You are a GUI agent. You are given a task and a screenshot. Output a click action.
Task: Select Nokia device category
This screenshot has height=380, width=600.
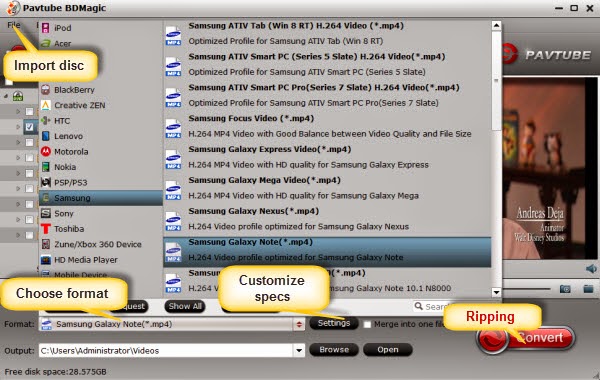coord(101,167)
